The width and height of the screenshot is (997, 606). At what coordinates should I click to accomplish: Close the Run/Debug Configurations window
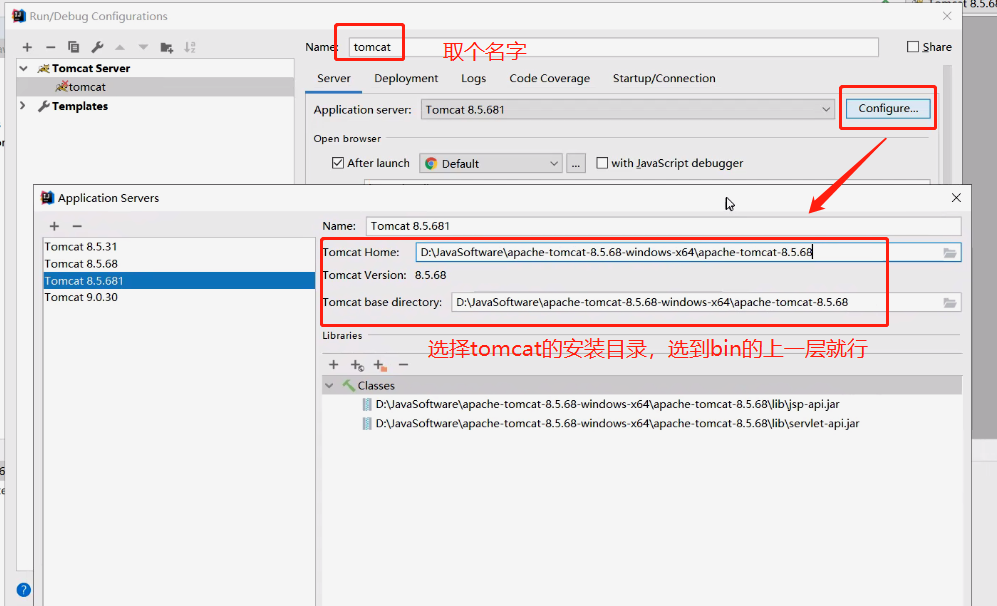[x=947, y=16]
